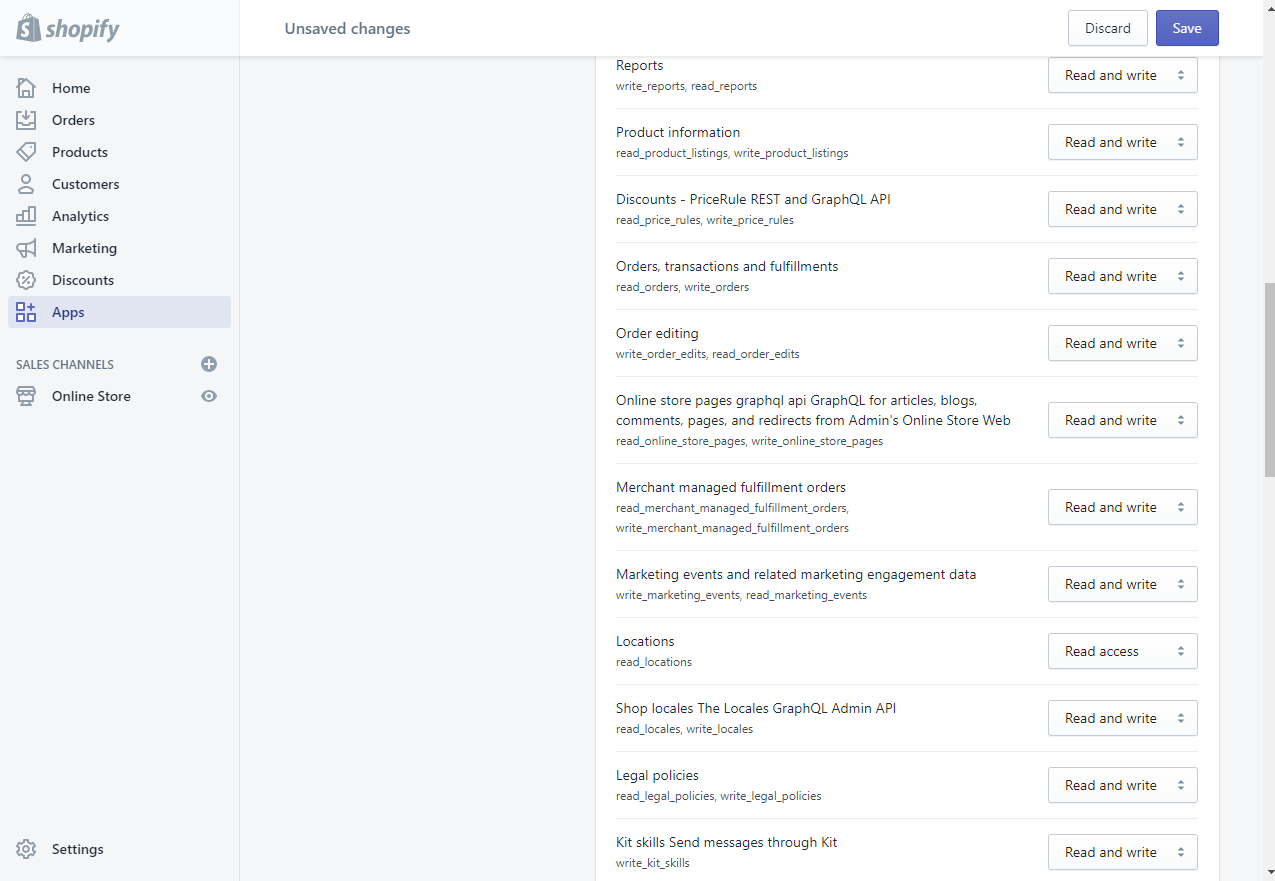Viewport: 1275px width, 881px height.
Task: Open the Legal policies permission dropdown
Action: [x=1122, y=785]
